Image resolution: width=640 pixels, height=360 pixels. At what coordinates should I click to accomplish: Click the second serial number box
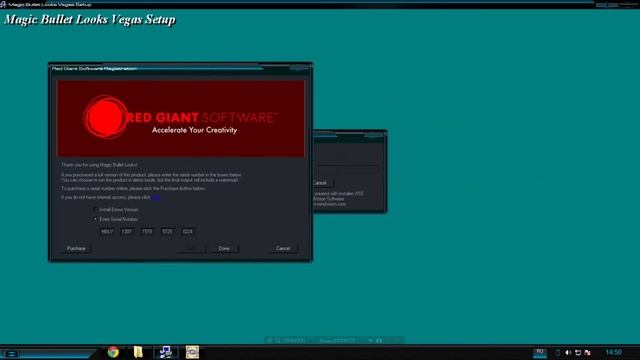(127, 231)
